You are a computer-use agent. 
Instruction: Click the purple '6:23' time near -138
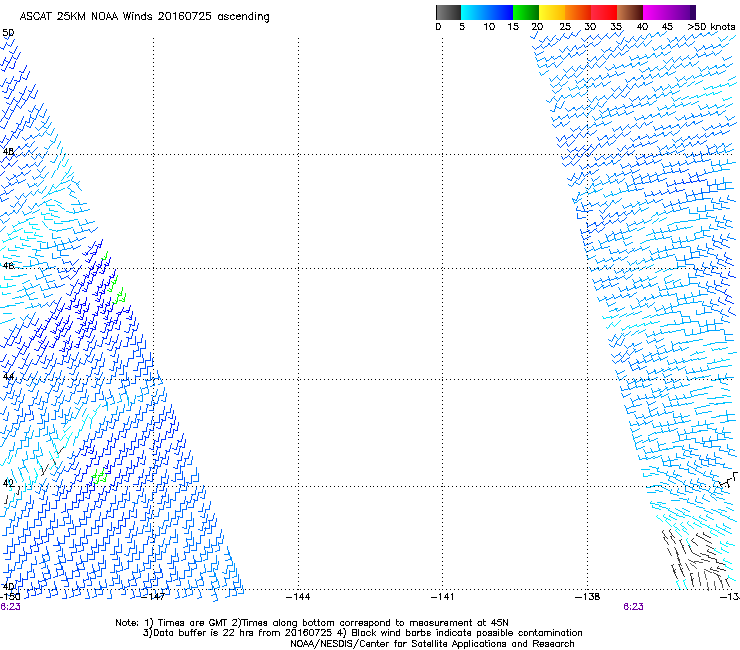pyautogui.click(x=633, y=607)
